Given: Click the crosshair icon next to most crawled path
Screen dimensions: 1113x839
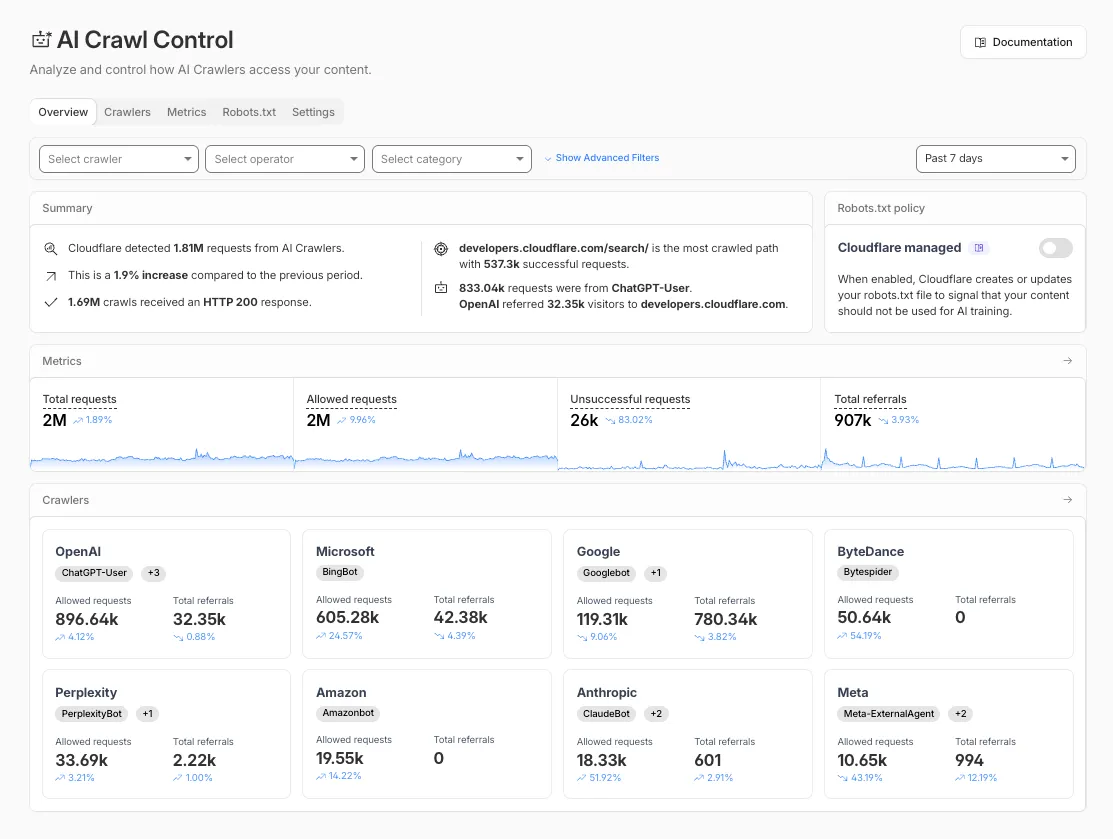Looking at the screenshot, I should (441, 248).
